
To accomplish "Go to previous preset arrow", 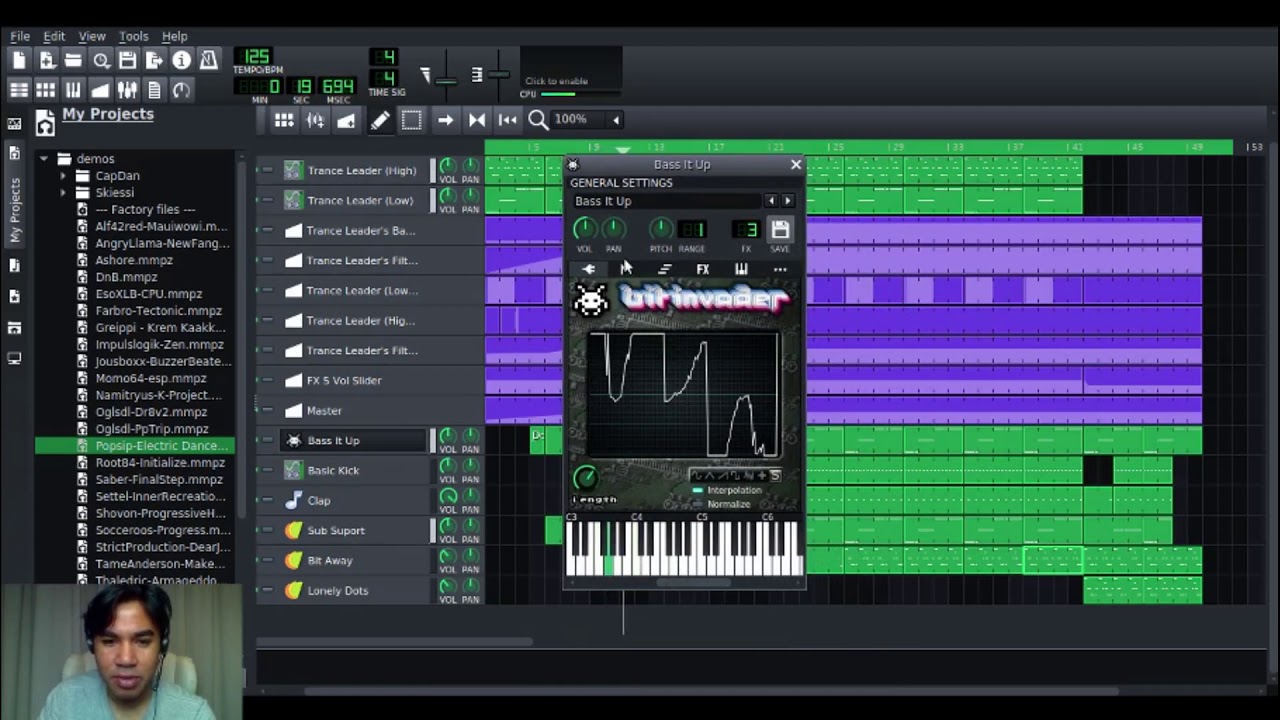I will tap(771, 201).
